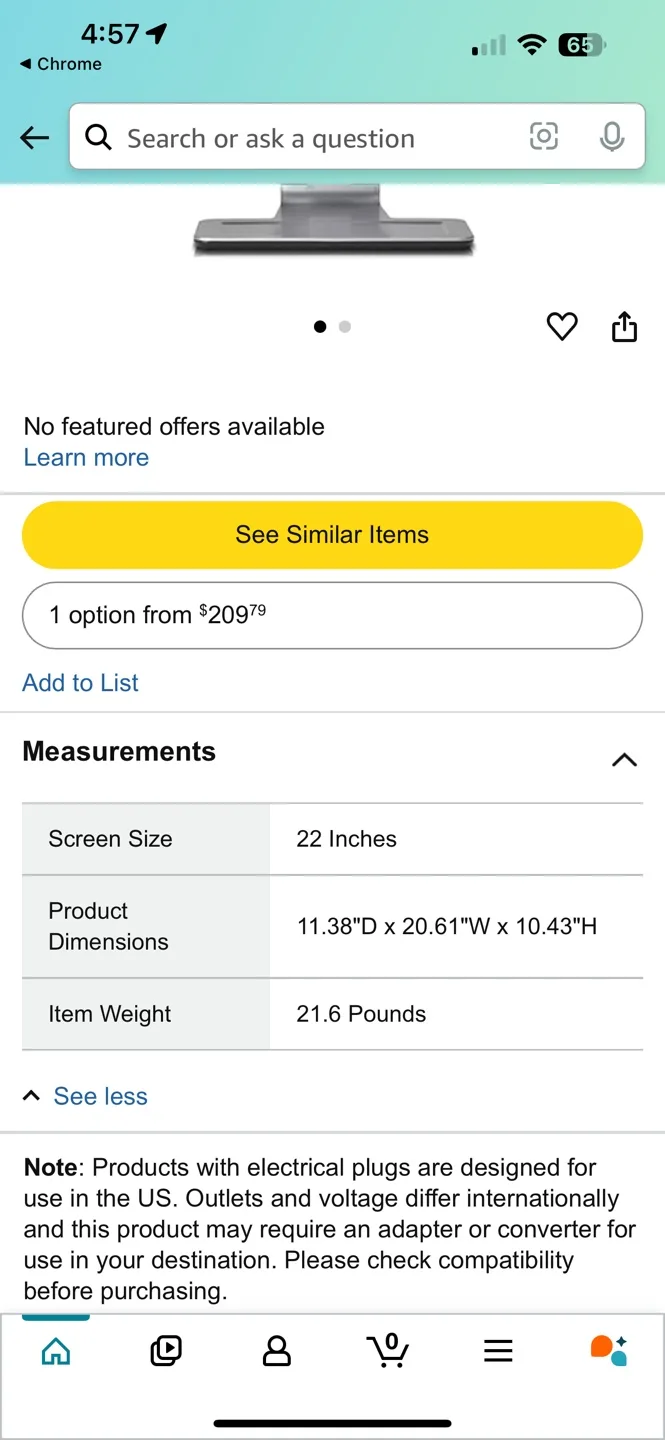The image size is (665, 1440).
Task: Open the hamburger menu in bottom bar
Action: pos(497,1350)
